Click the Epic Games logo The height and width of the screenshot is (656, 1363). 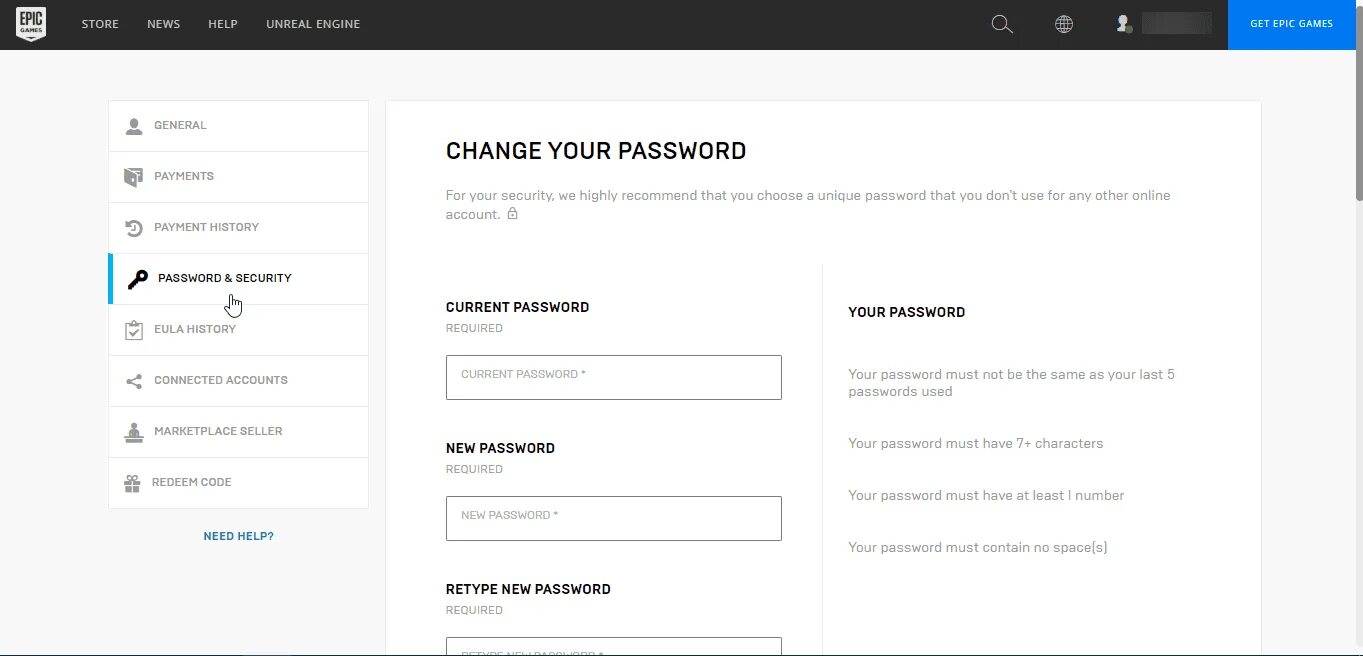click(30, 24)
